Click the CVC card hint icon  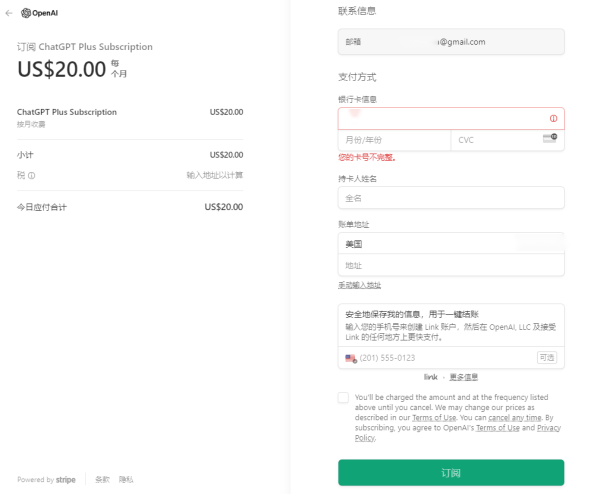tap(550, 138)
